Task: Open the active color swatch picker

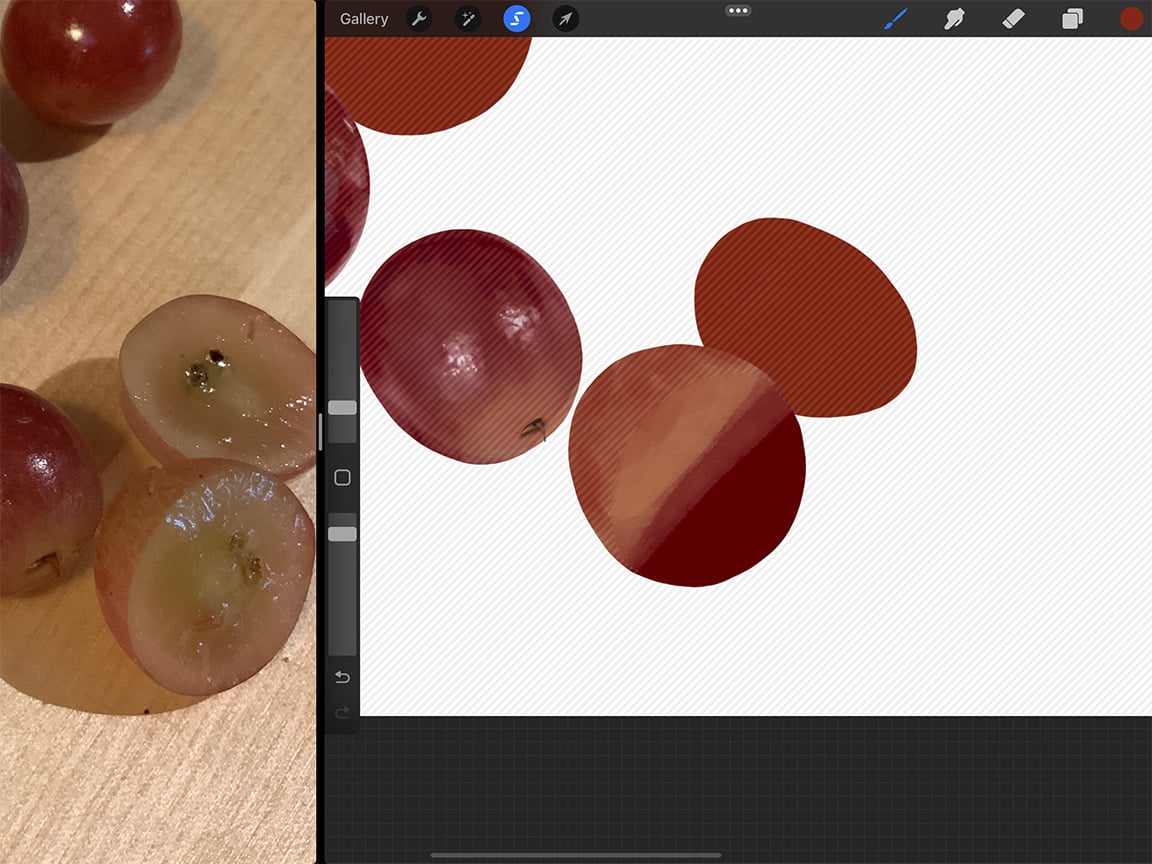Action: click(1131, 18)
